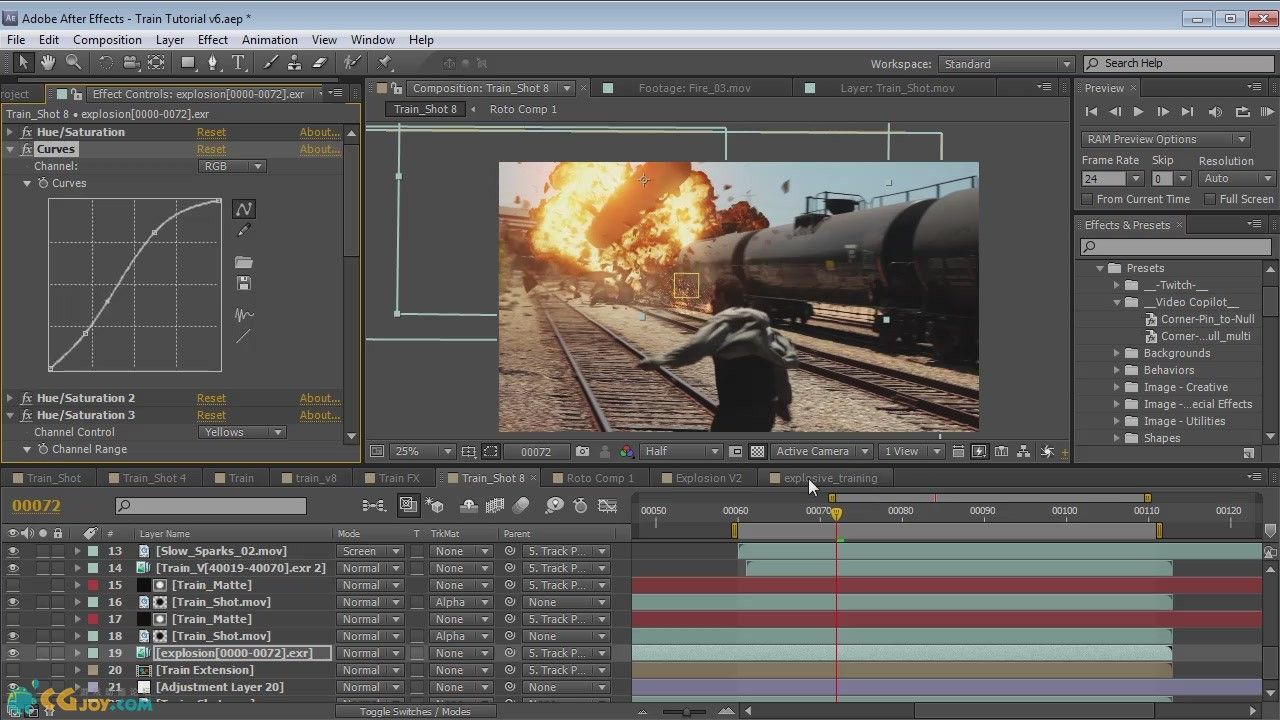Screen dimensions: 1280x720
Task: Expand the Backgrounds presets folder
Action: 1117,353
